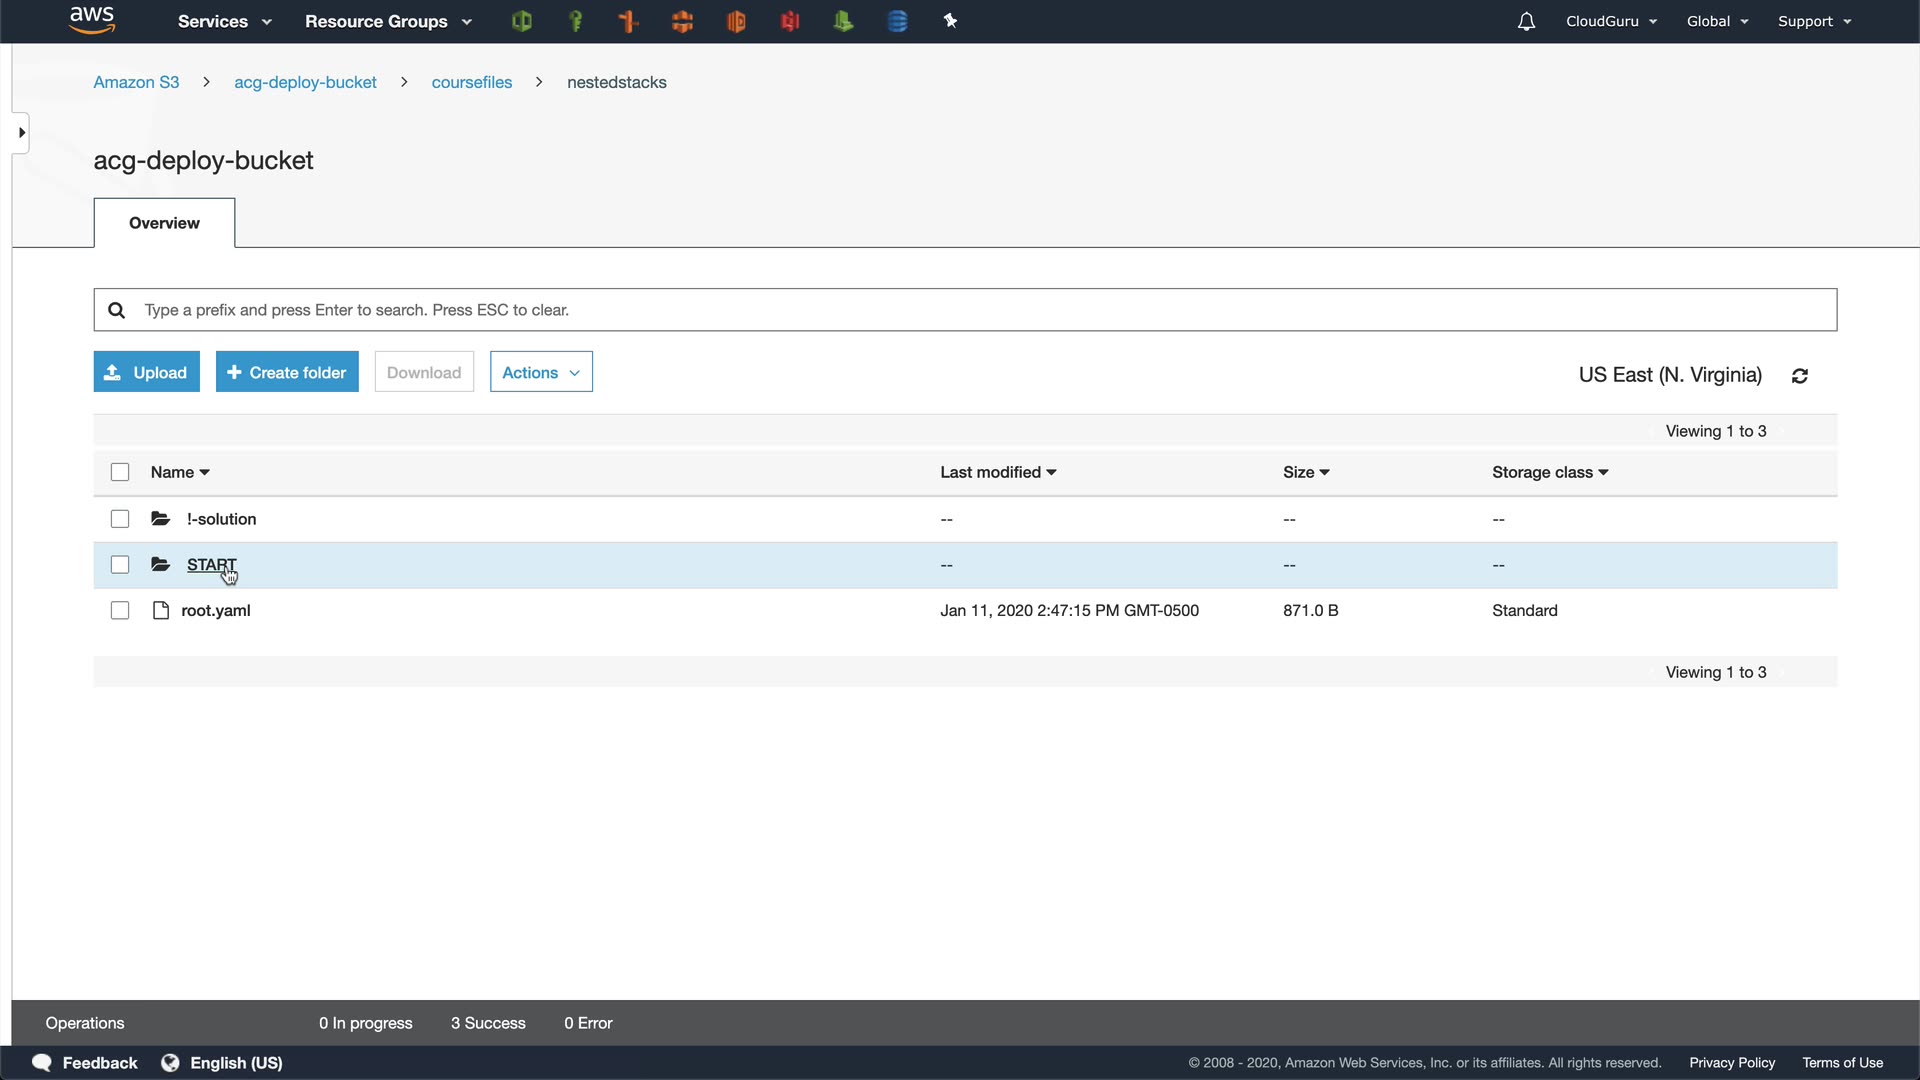Open the CloudGuru account dropdown

(x=1611, y=21)
